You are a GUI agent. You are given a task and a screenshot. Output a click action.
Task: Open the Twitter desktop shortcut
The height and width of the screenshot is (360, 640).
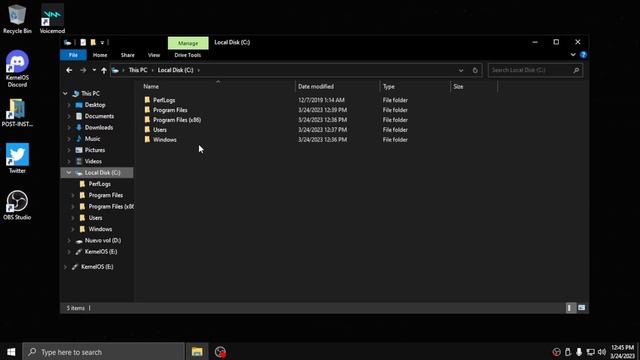click(x=17, y=158)
